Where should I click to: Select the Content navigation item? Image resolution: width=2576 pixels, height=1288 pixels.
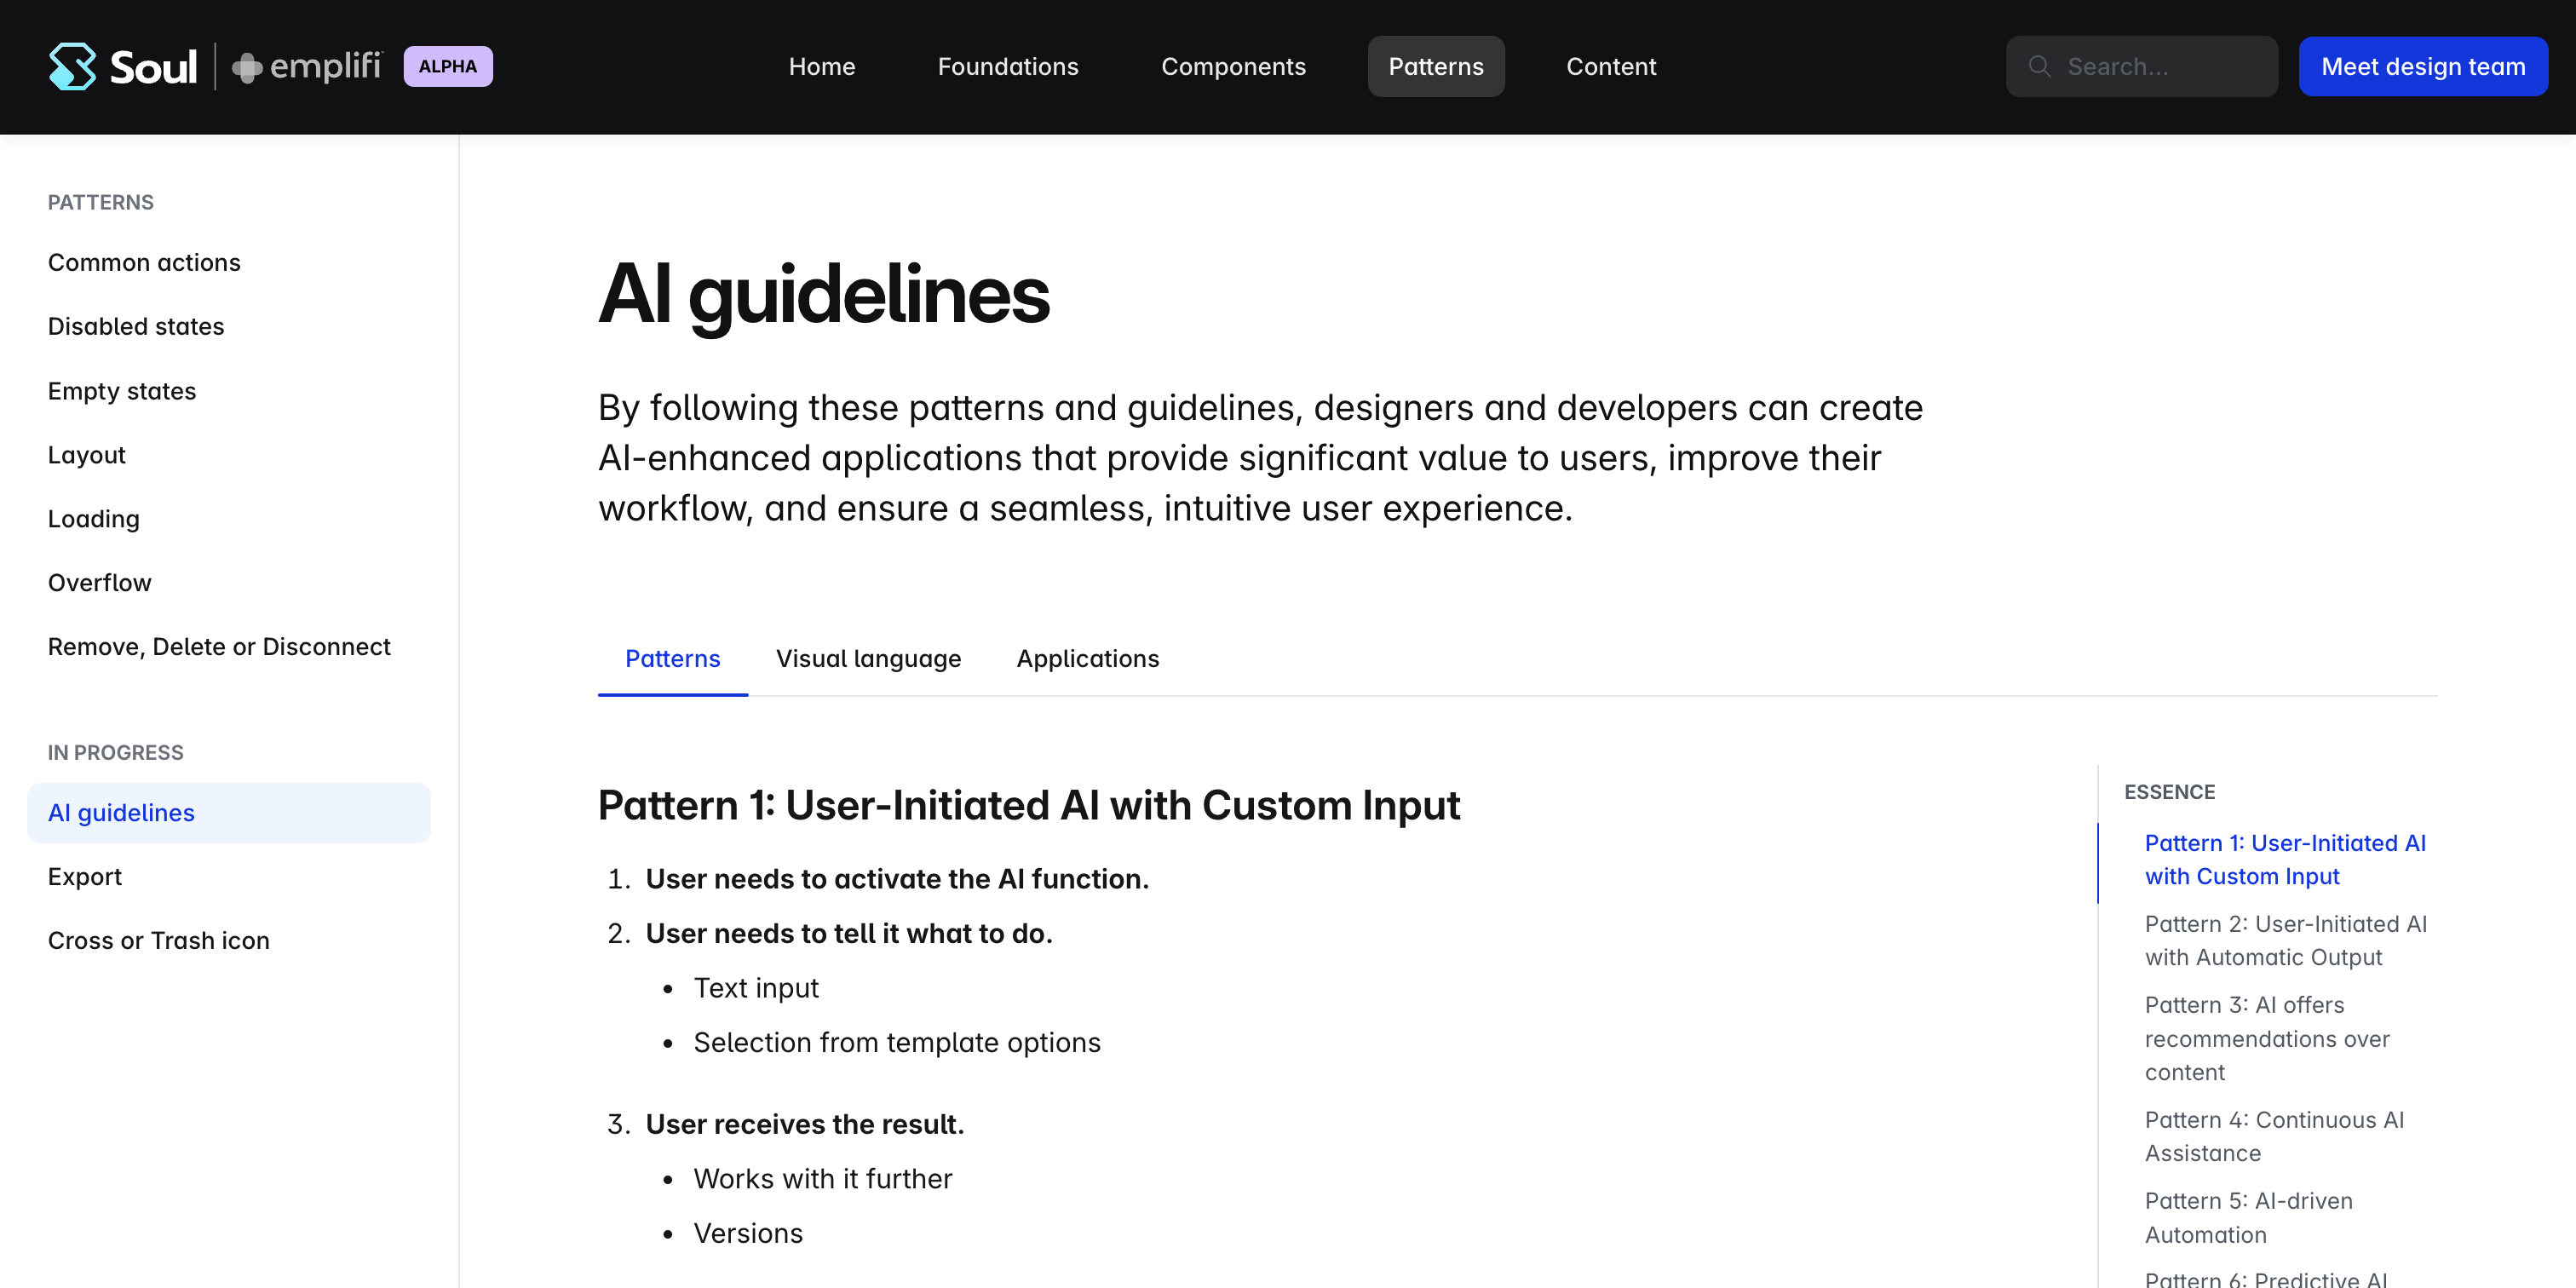pos(1610,66)
